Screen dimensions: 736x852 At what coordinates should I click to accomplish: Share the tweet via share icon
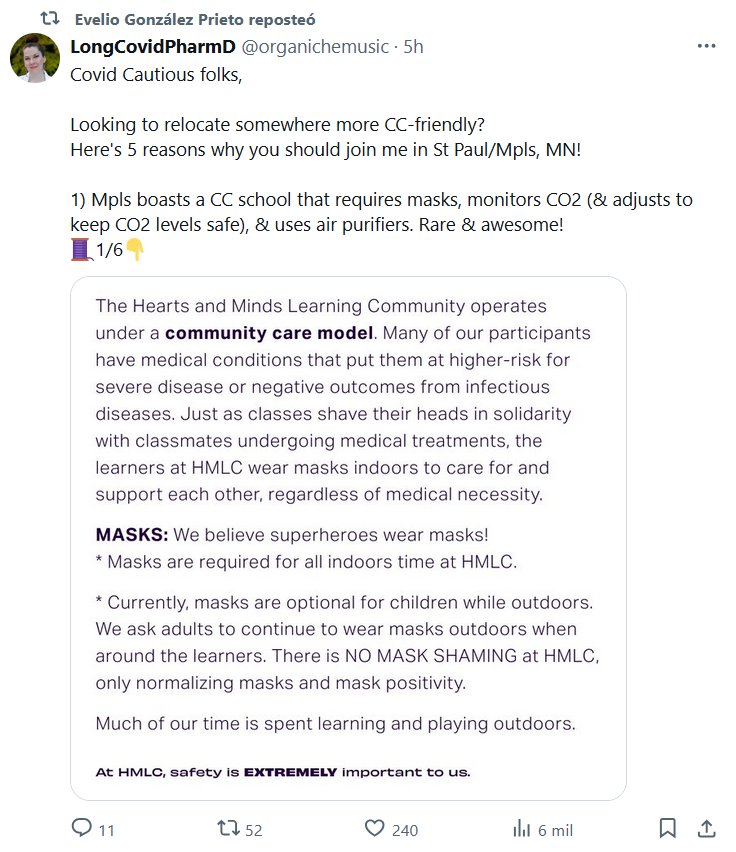[705, 829]
